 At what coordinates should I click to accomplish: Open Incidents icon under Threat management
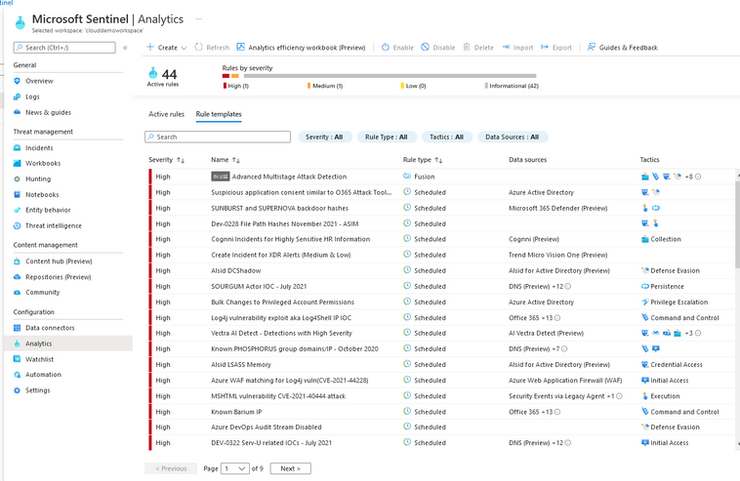point(17,148)
